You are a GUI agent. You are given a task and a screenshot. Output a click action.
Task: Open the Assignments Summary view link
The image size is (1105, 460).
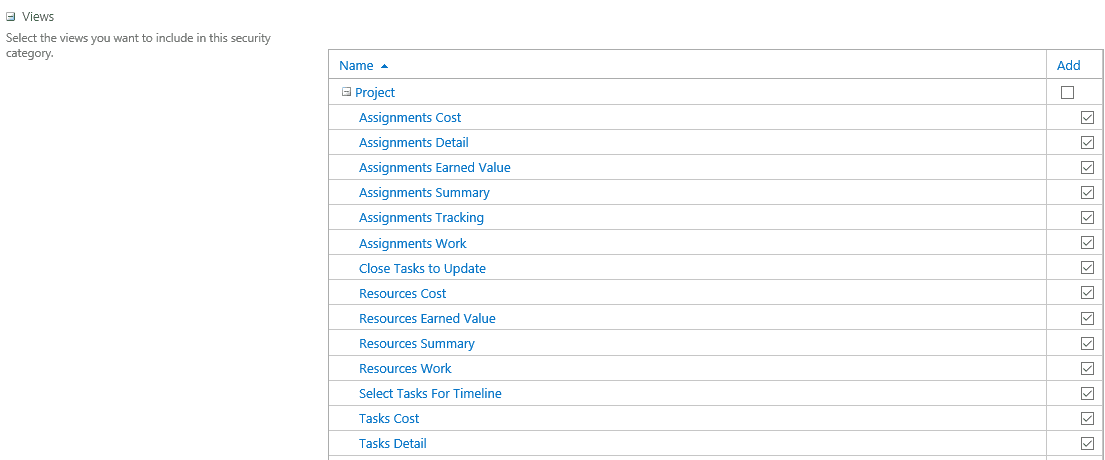coord(424,192)
